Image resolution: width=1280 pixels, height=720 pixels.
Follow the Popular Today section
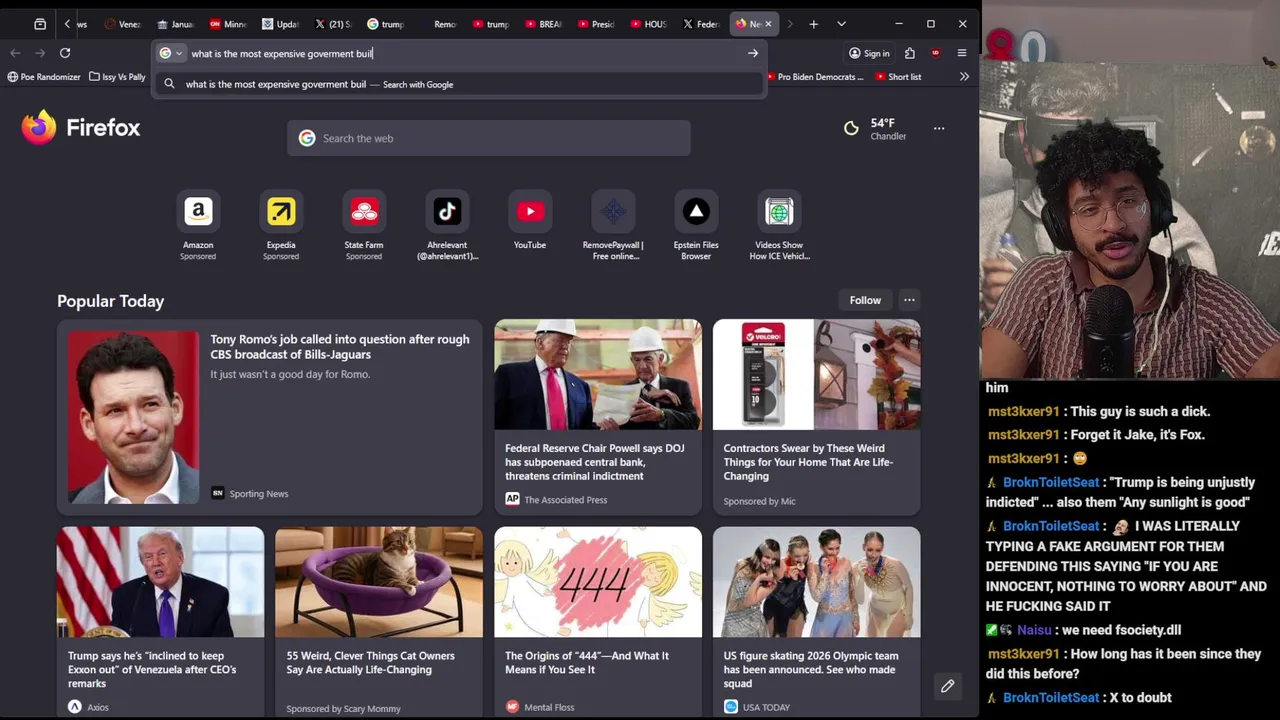(x=865, y=300)
